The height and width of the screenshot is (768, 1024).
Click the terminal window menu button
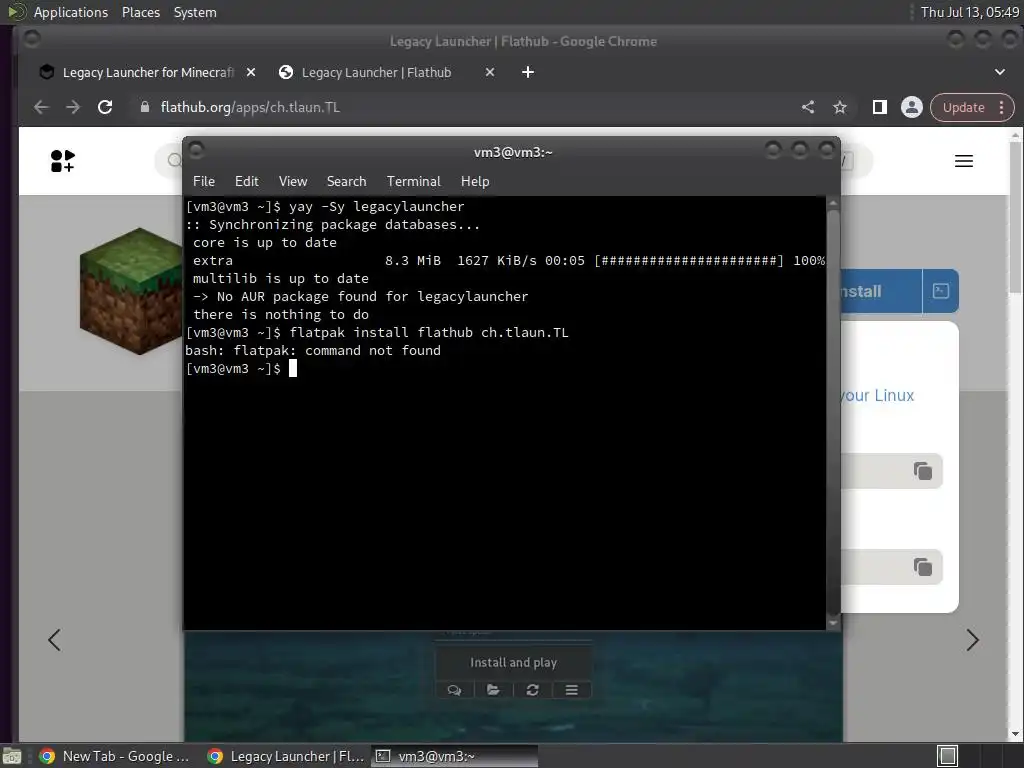(x=196, y=151)
